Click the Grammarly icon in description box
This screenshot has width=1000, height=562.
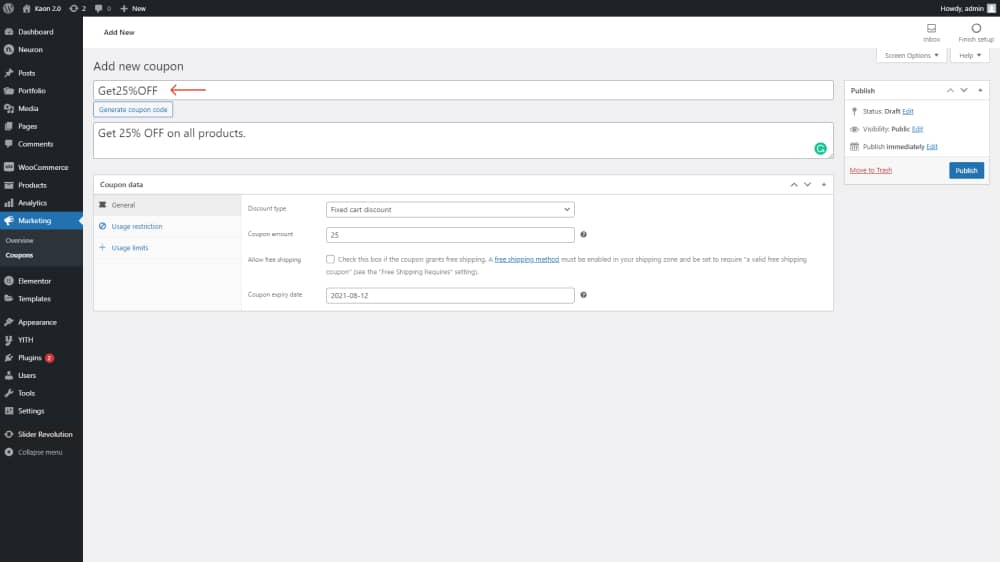tap(820, 148)
